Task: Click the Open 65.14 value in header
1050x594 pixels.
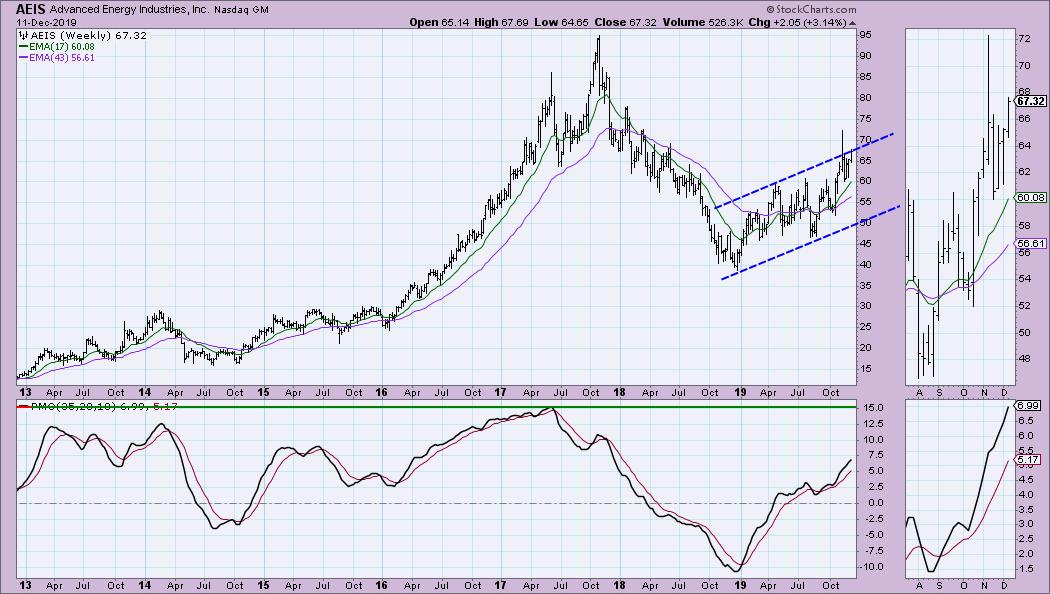Action: click(x=438, y=22)
